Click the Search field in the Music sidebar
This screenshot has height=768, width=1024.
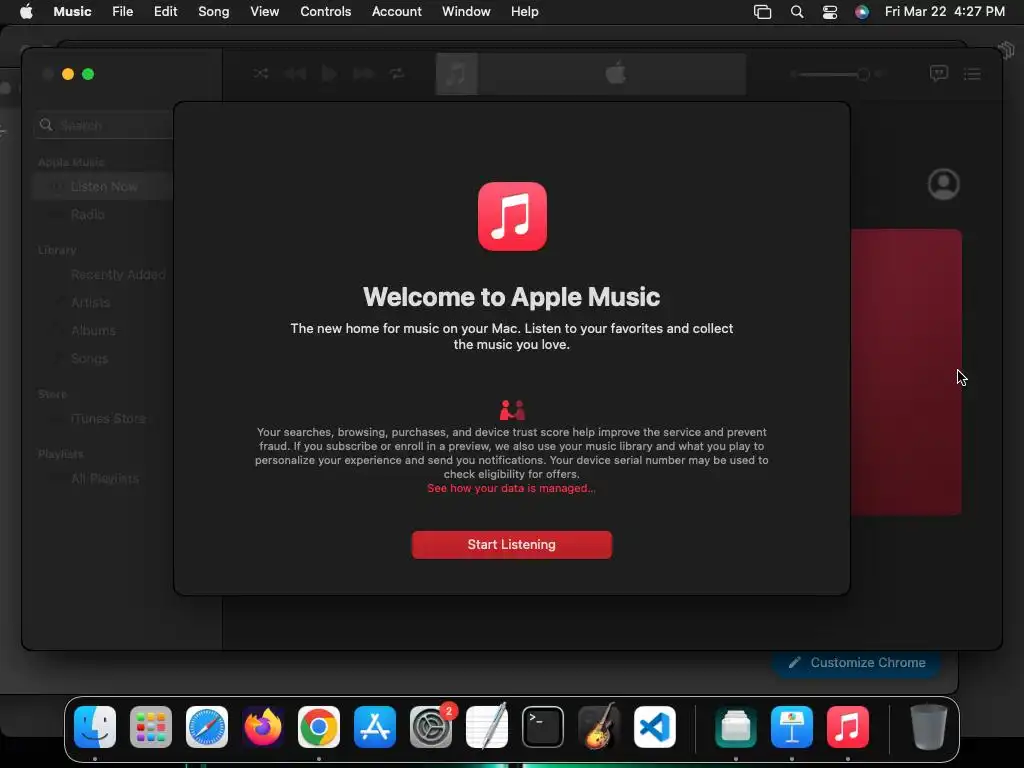(104, 125)
